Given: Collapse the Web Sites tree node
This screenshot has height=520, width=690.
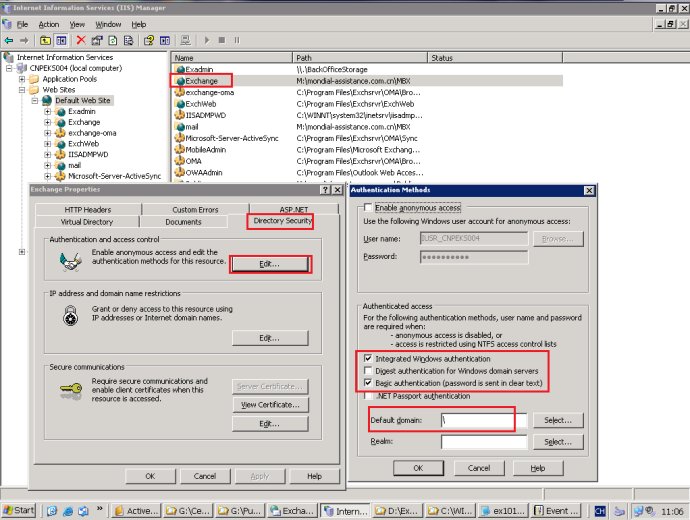Looking at the screenshot, I should point(22,90).
